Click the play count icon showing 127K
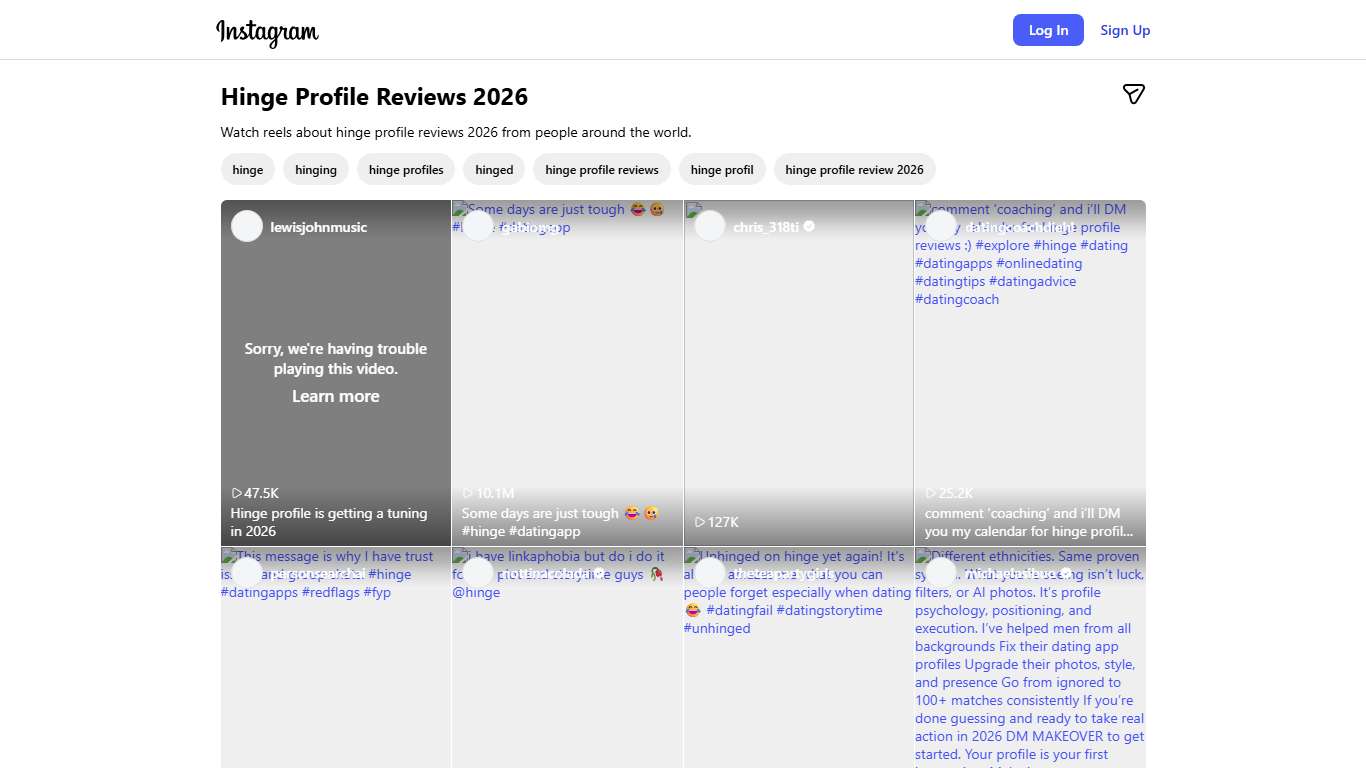This screenshot has width=1366, height=768. click(x=701, y=522)
